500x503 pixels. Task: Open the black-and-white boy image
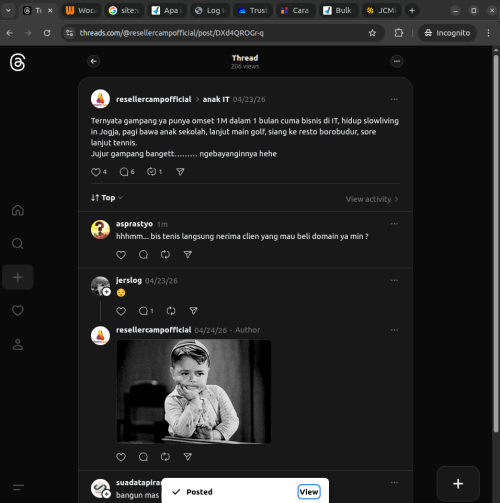[194, 392]
